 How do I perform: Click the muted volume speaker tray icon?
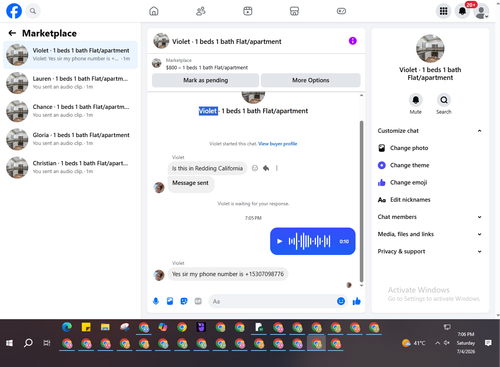[447, 343]
